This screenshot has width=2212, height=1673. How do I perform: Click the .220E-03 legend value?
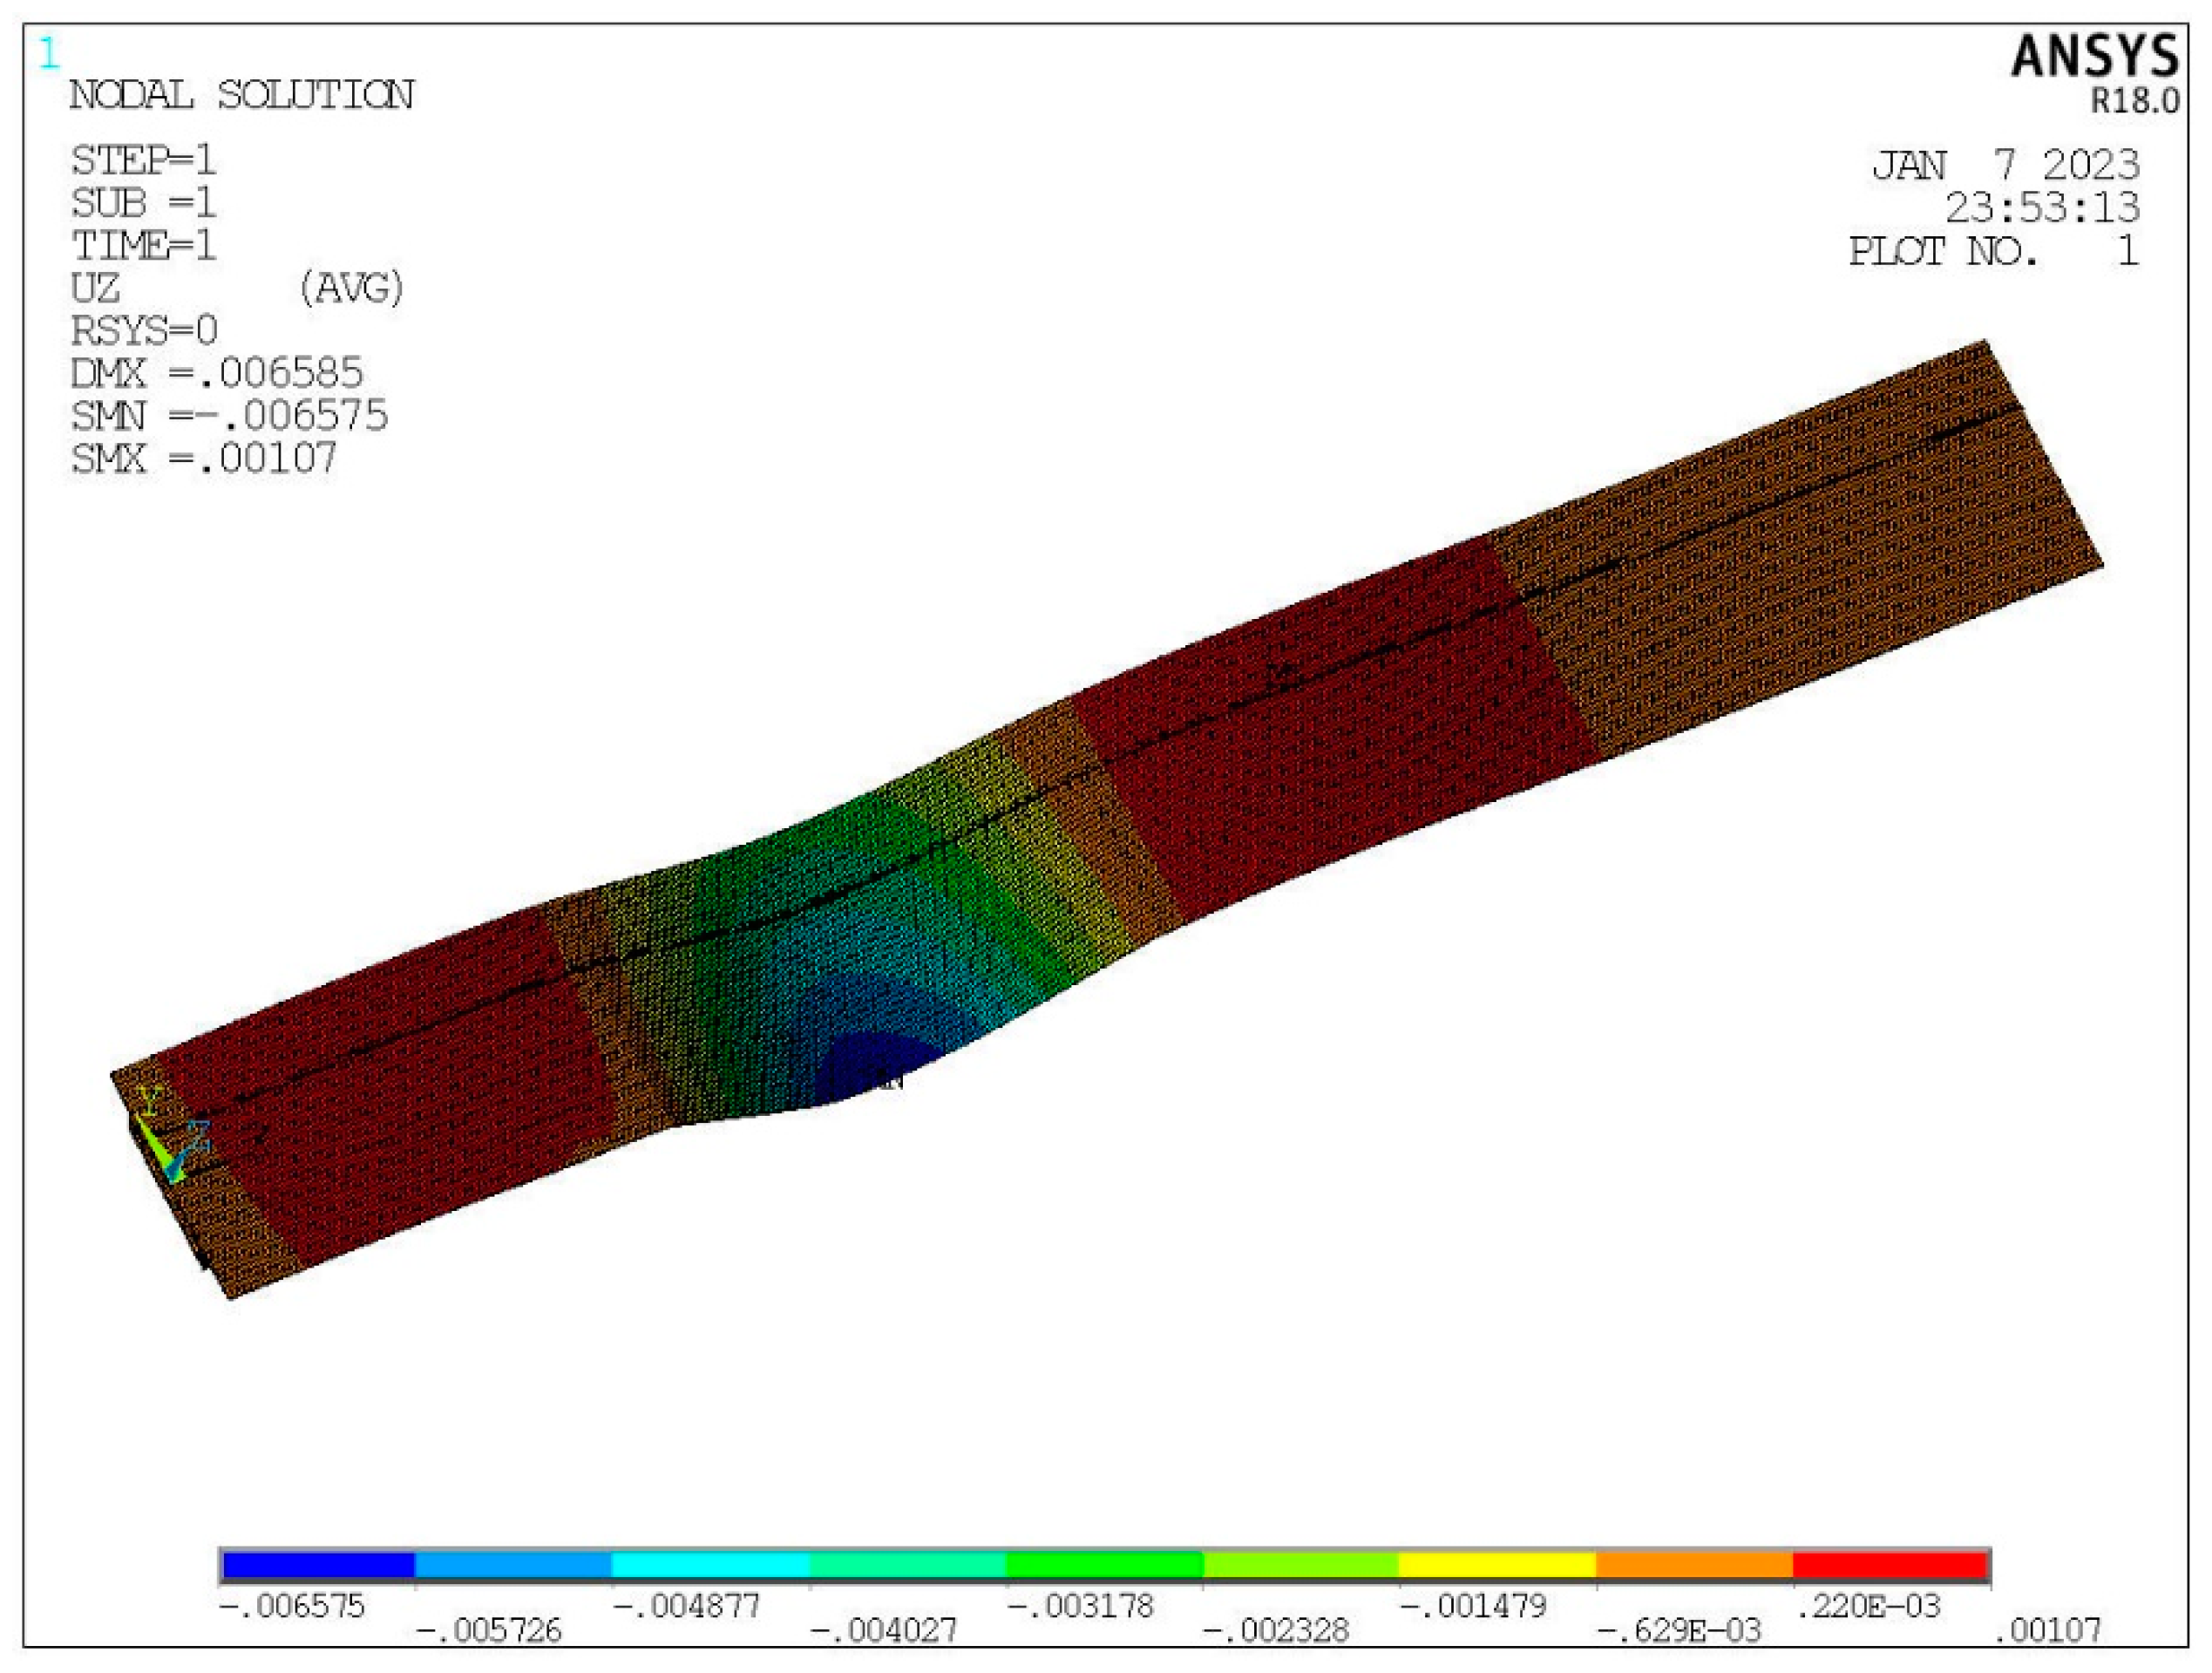(1867, 1606)
